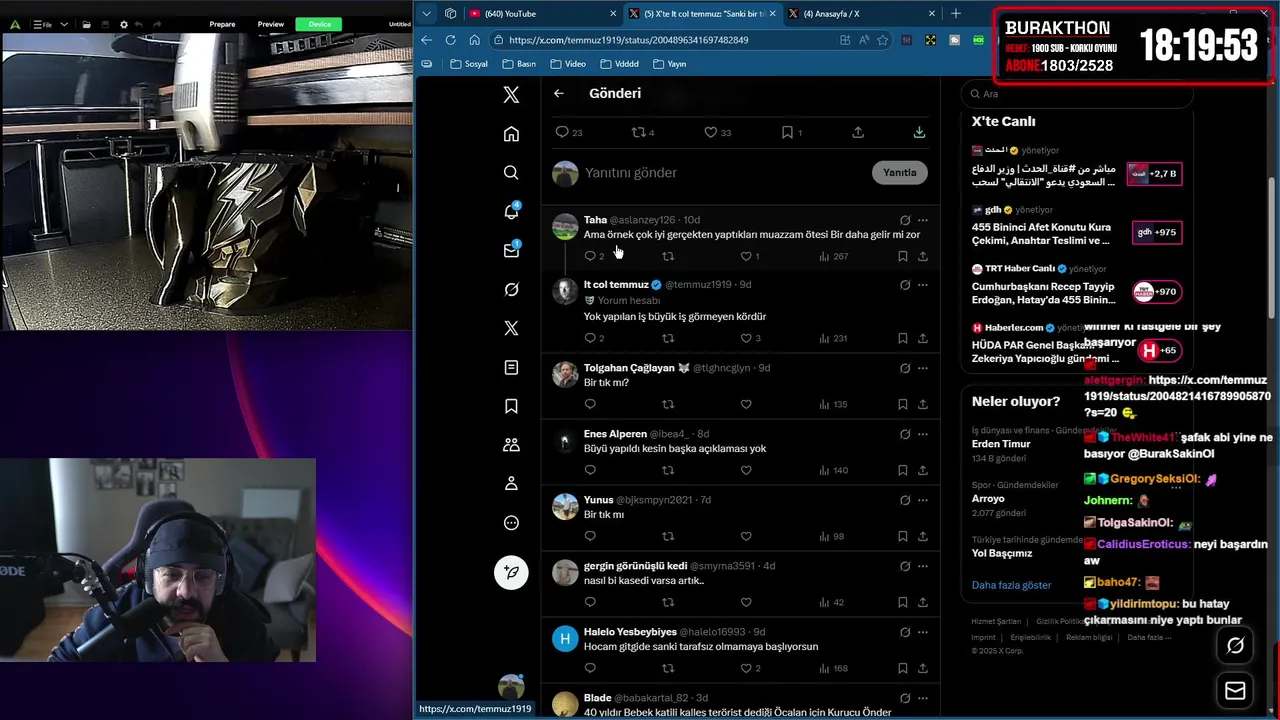Viewport: 1280px width, 720px height.
Task: Reply to Tolgahan Çağlayan's comment
Action: click(x=590, y=404)
